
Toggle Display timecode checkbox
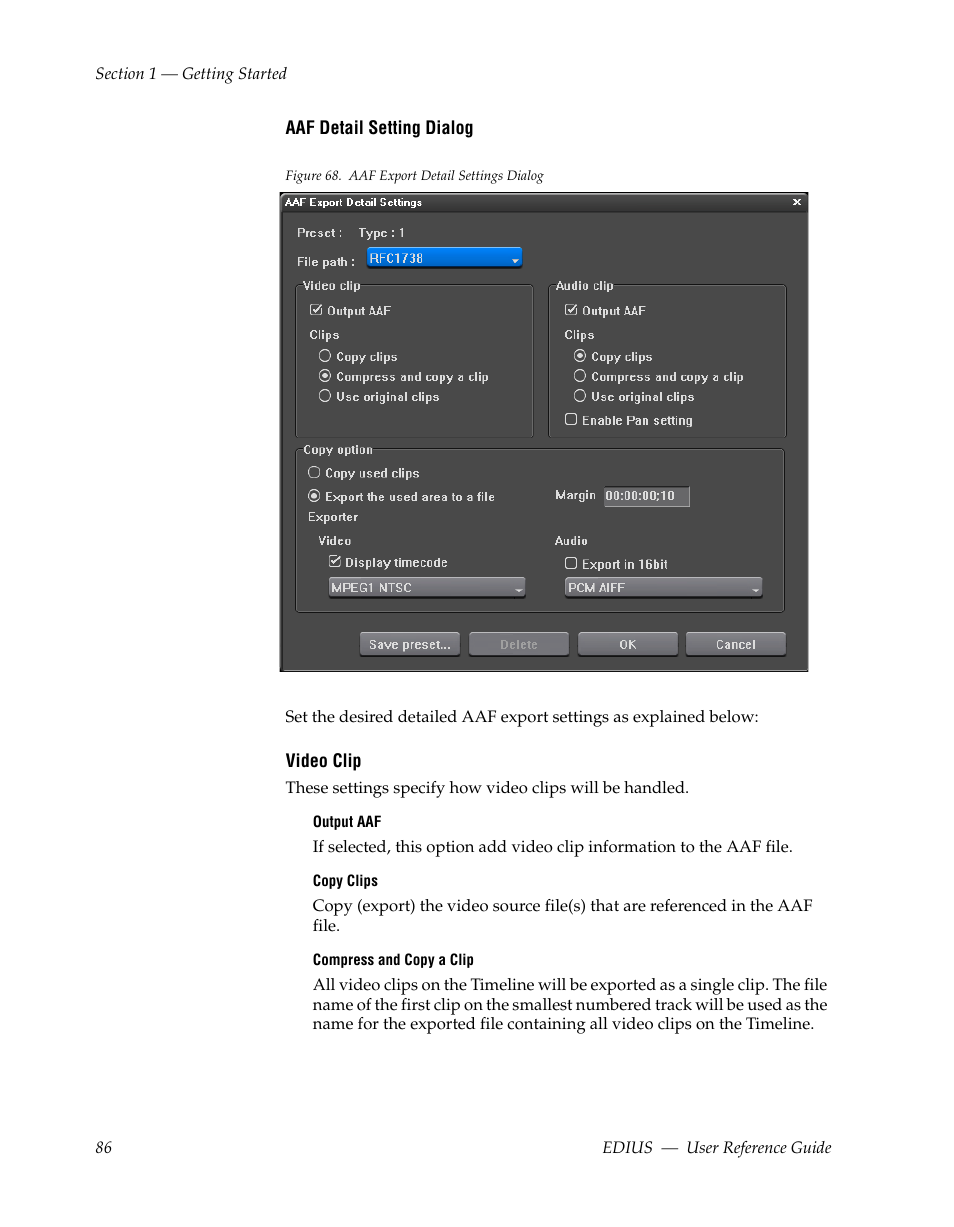tap(335, 562)
